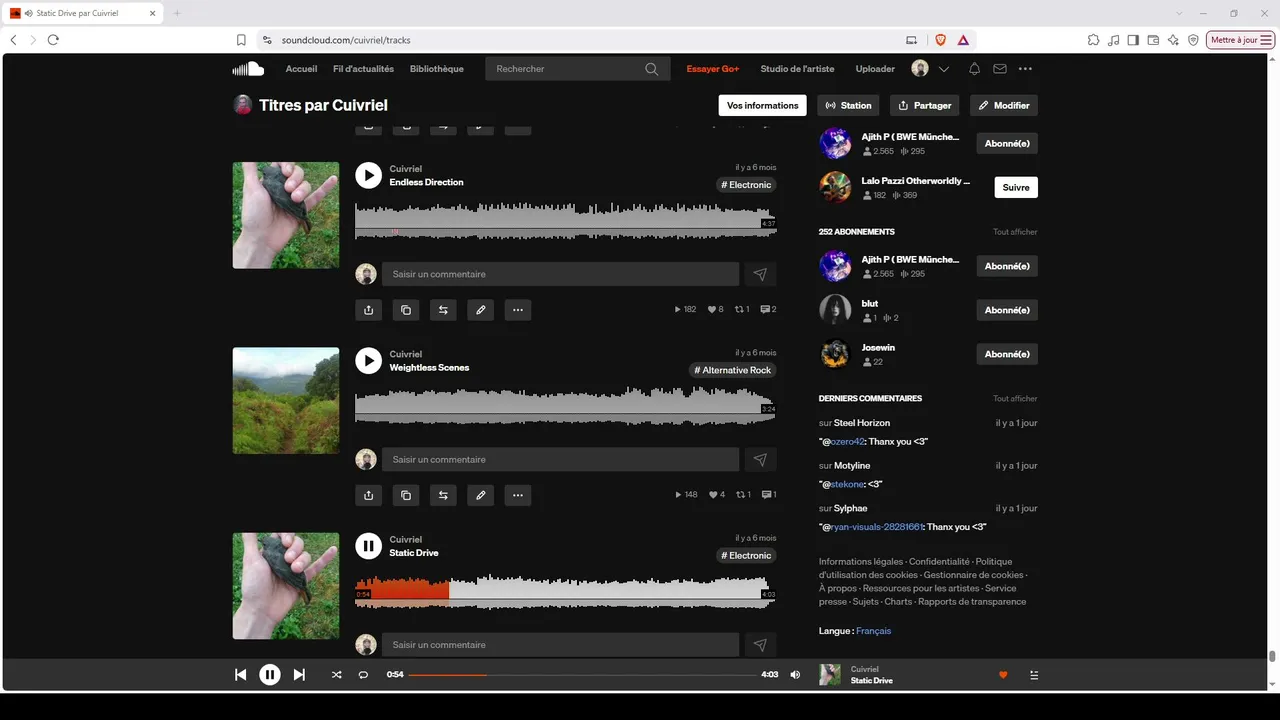Open the messages envelope icon
This screenshot has height=720, width=1280.
tap(1000, 69)
